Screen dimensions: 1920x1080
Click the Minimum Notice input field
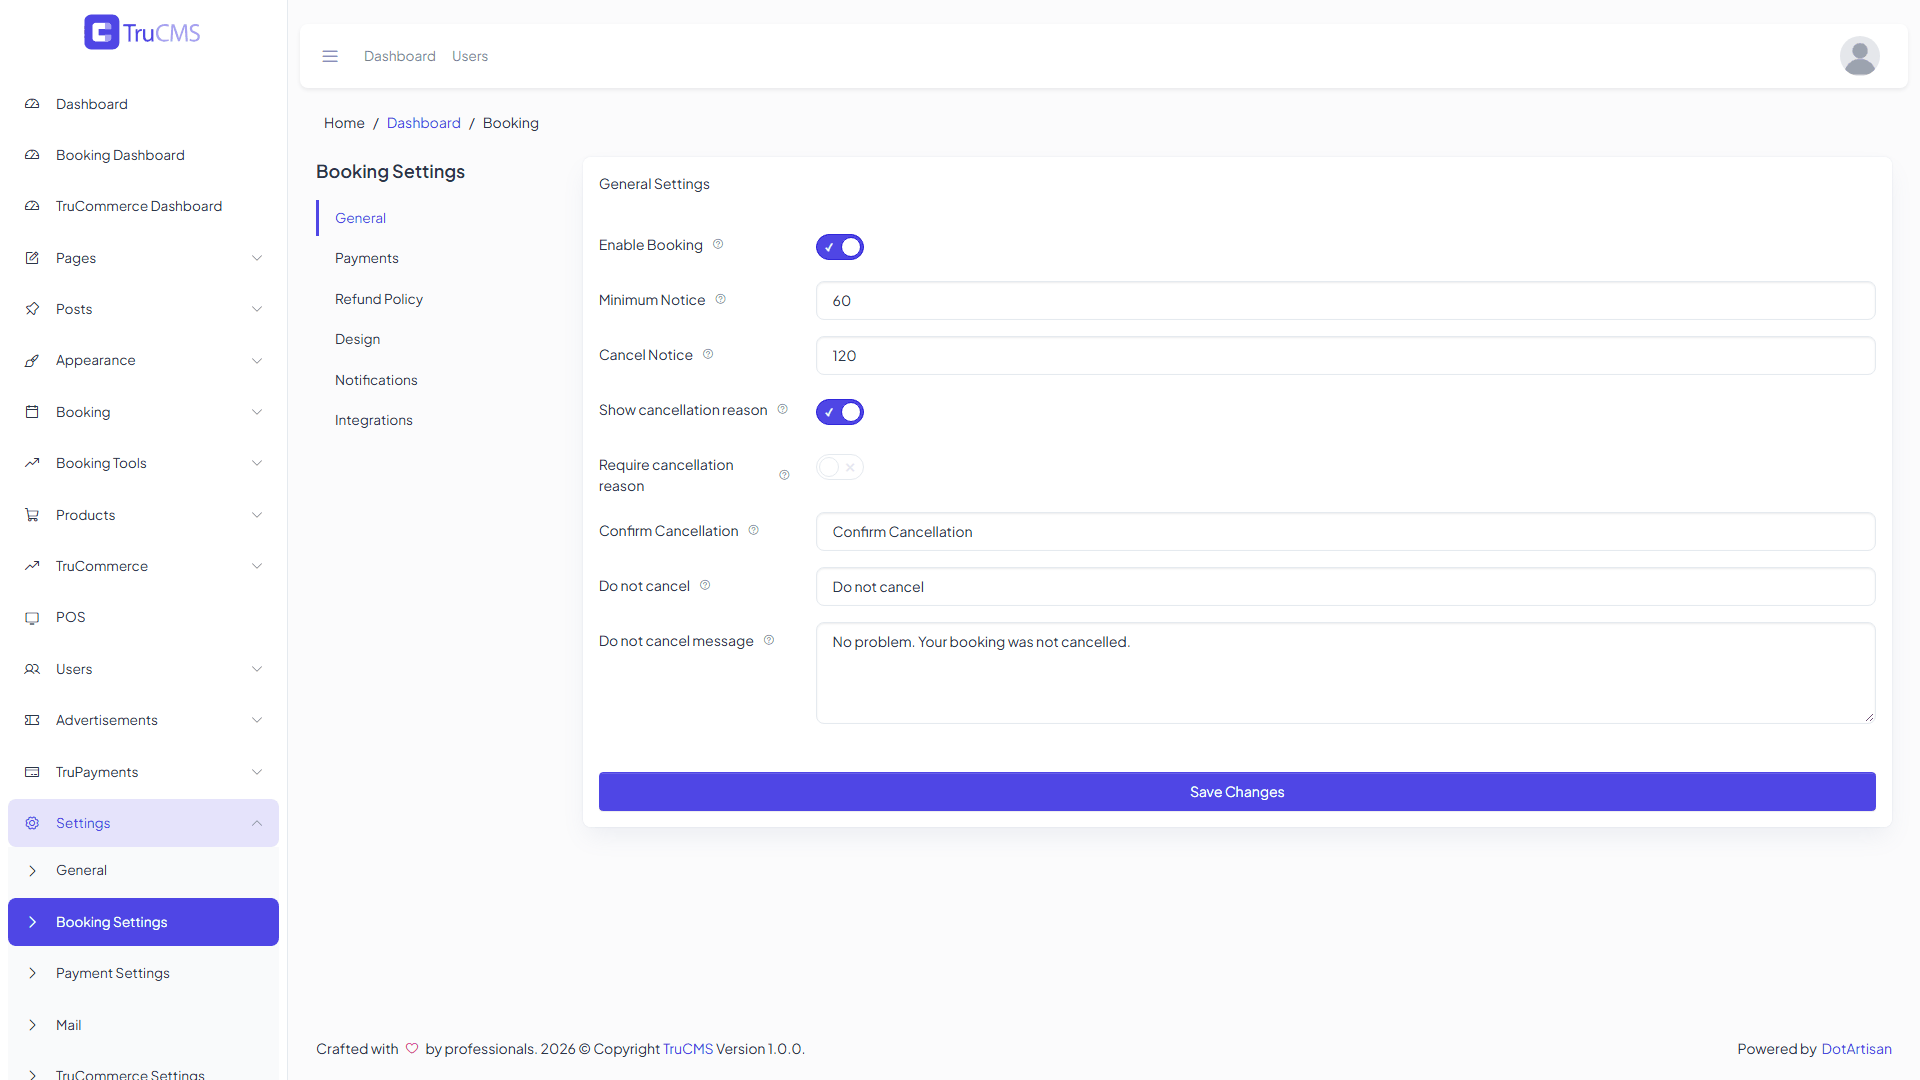(x=1345, y=301)
